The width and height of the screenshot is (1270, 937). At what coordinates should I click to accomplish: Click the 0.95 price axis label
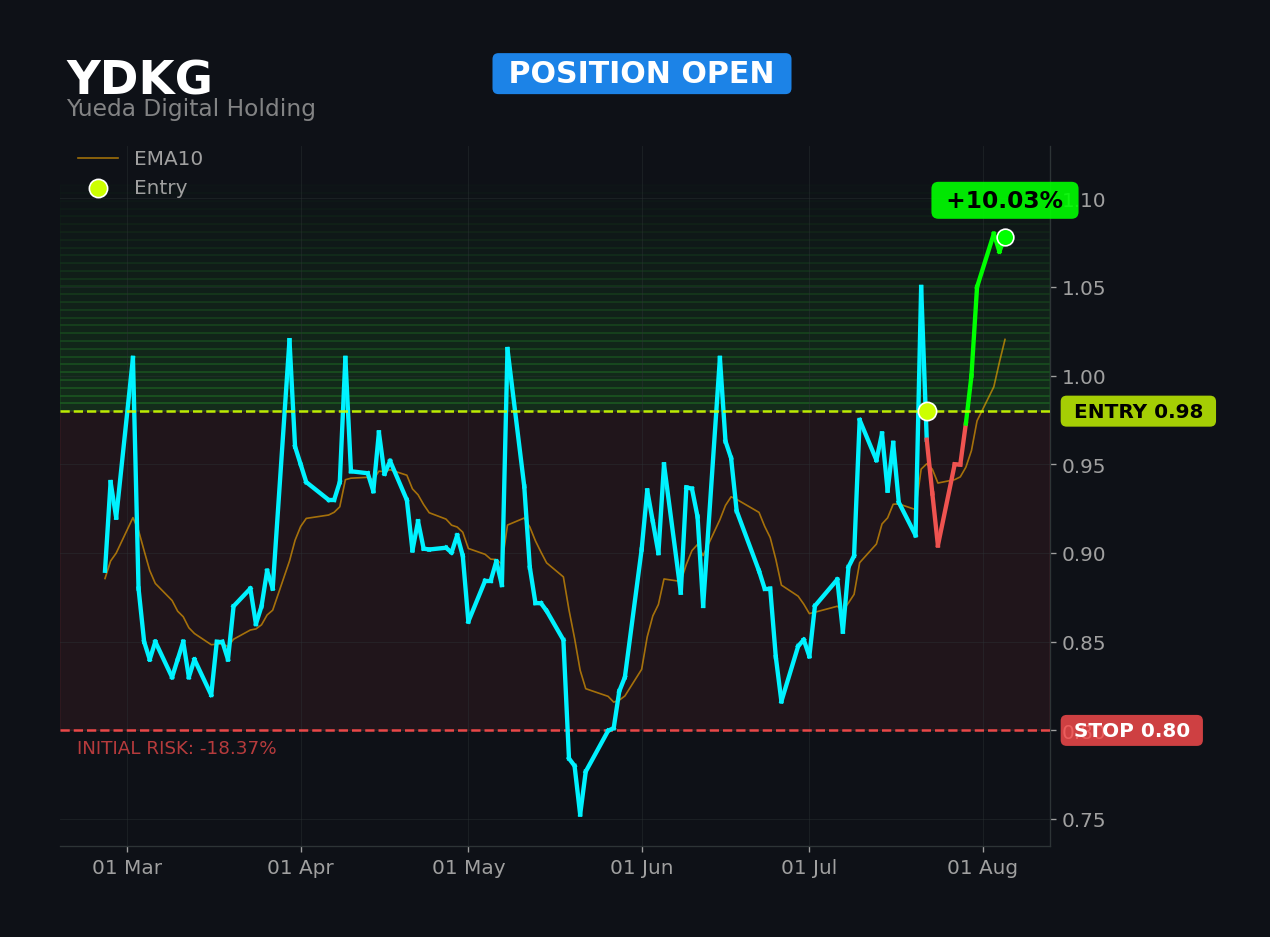point(1084,465)
